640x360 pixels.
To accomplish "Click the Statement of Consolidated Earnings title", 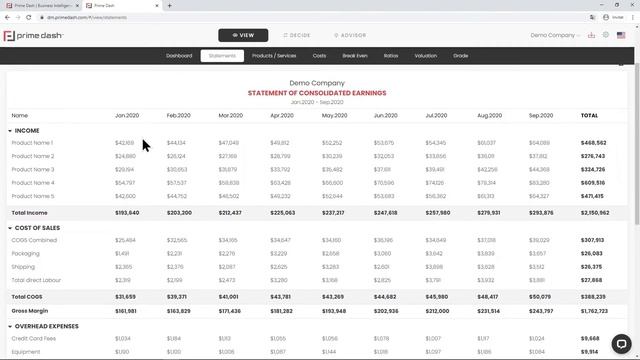I will [317, 93].
